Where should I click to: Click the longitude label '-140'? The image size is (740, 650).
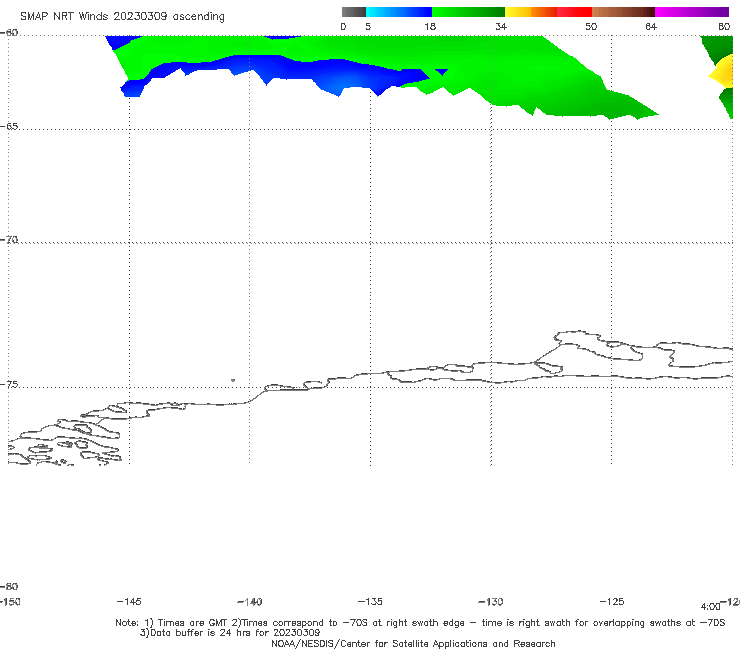pyautogui.click(x=250, y=602)
